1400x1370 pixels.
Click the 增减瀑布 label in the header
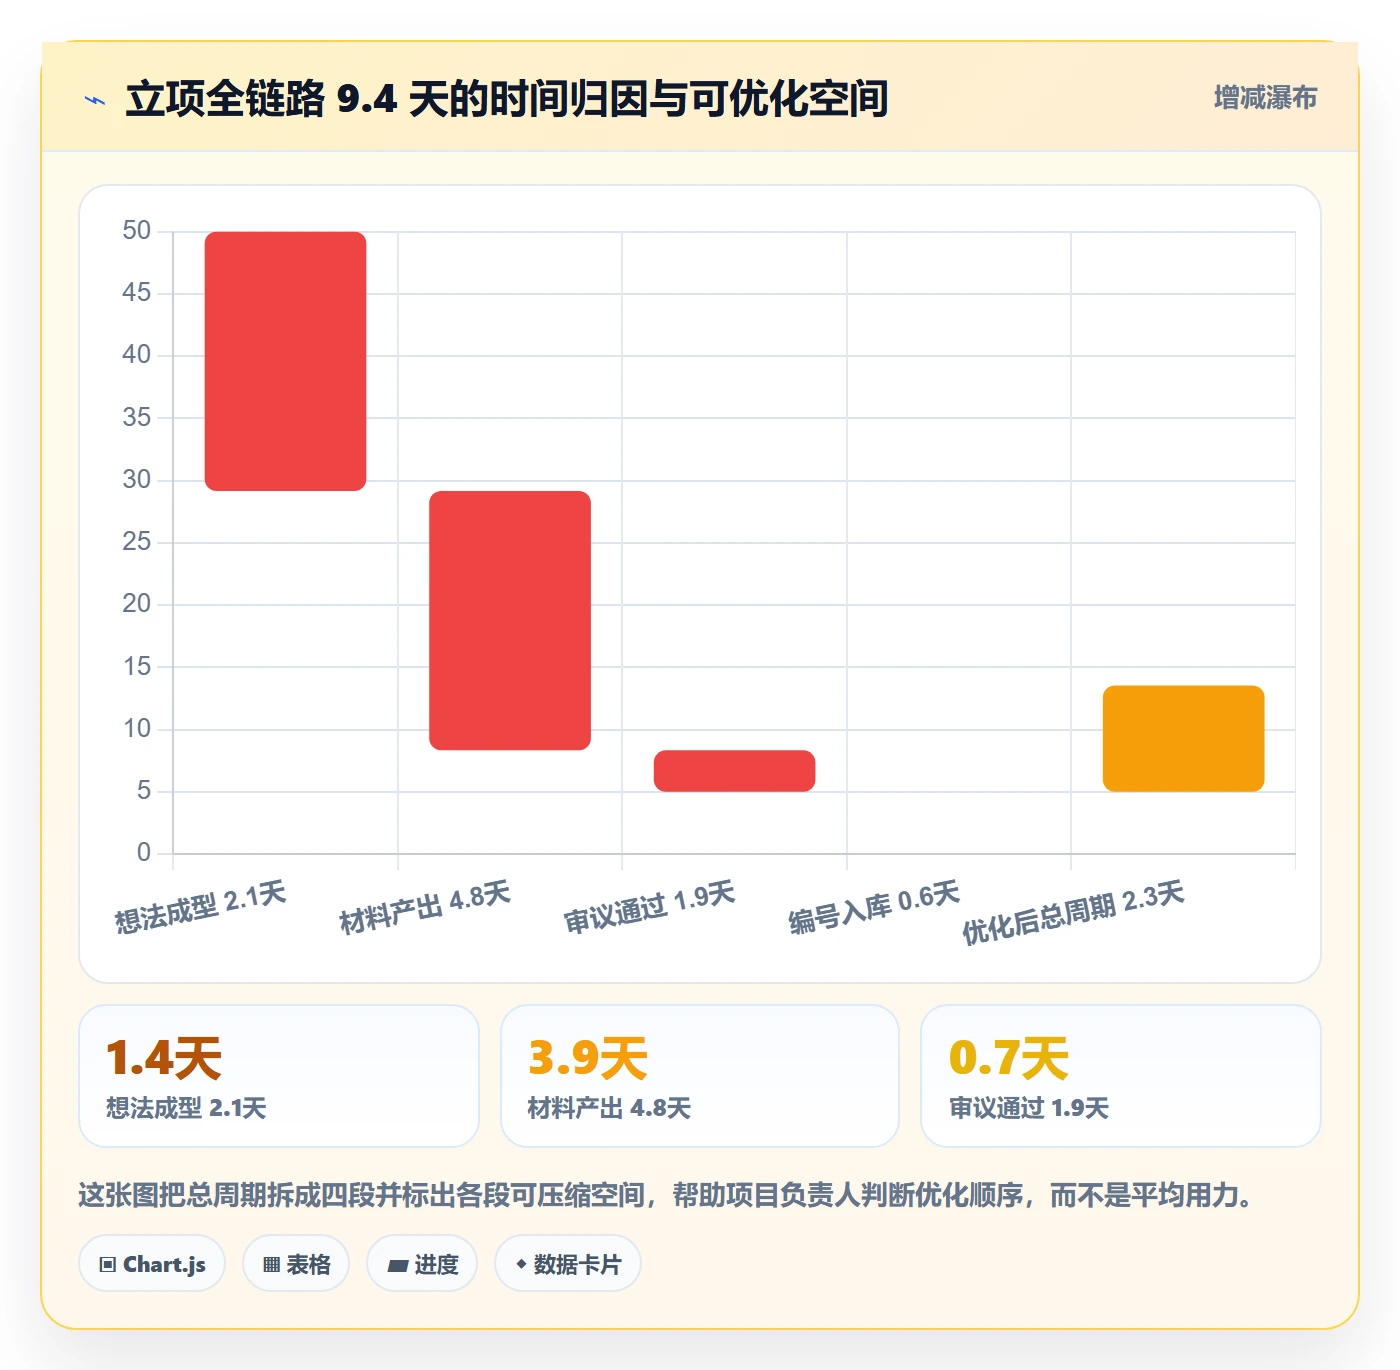[1265, 98]
